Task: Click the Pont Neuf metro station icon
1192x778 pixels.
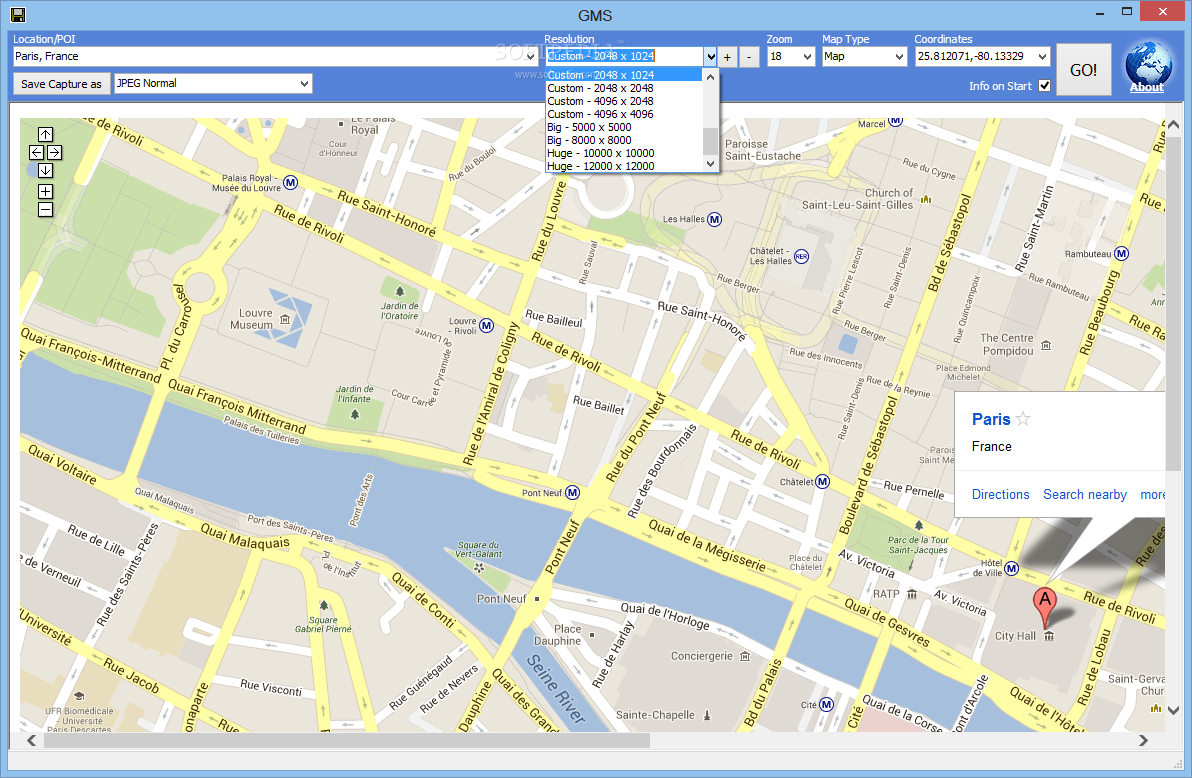Action: click(x=572, y=493)
